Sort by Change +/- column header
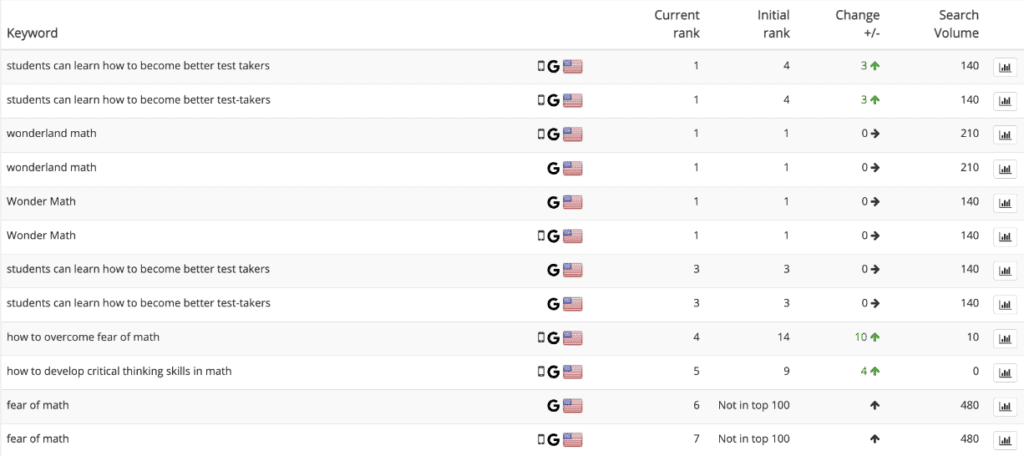The height and width of the screenshot is (456, 1024). coord(857,24)
